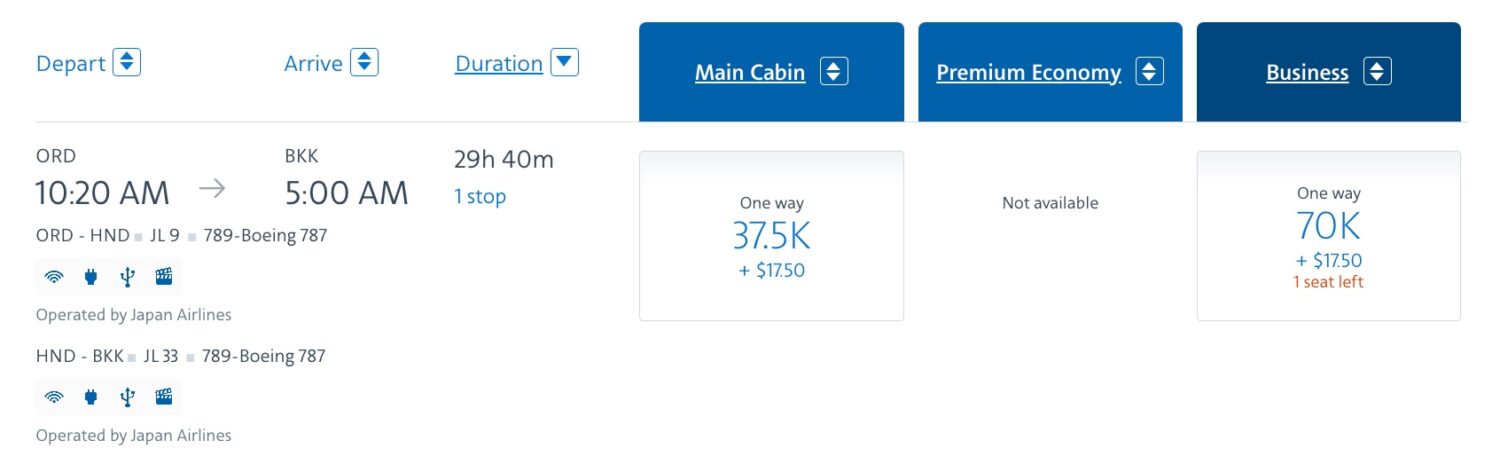Select the Main Cabin column header
The width and height of the screenshot is (1500, 456).
pos(750,73)
